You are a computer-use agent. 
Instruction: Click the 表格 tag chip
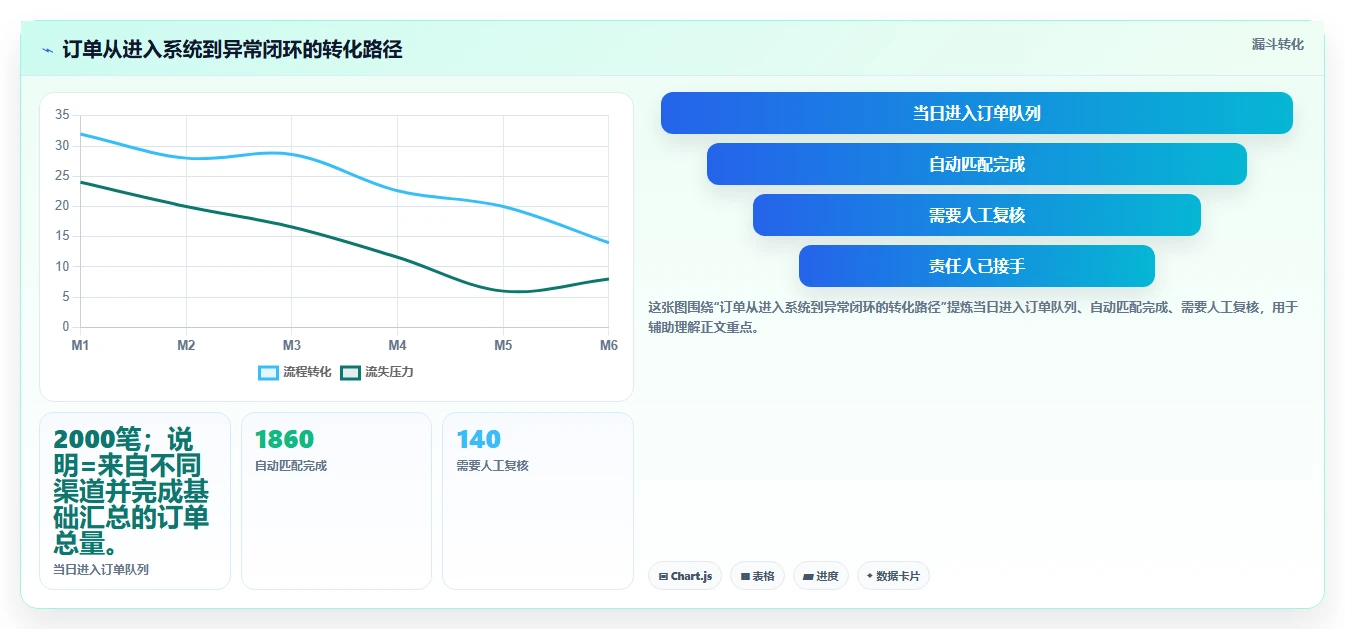758,576
